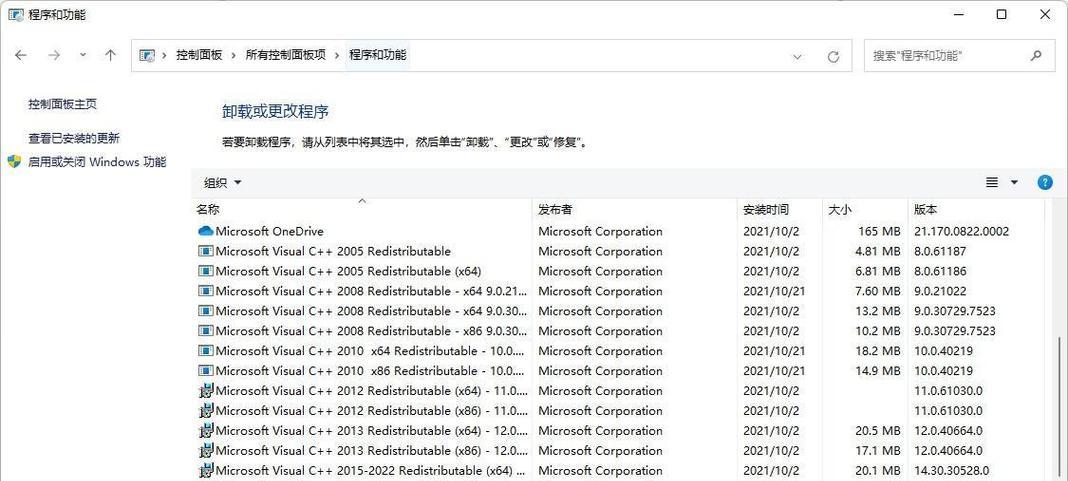Click icon of Visual C++ 2015-2022 Redistributable
This screenshot has height=481, width=1068.
coord(206,471)
